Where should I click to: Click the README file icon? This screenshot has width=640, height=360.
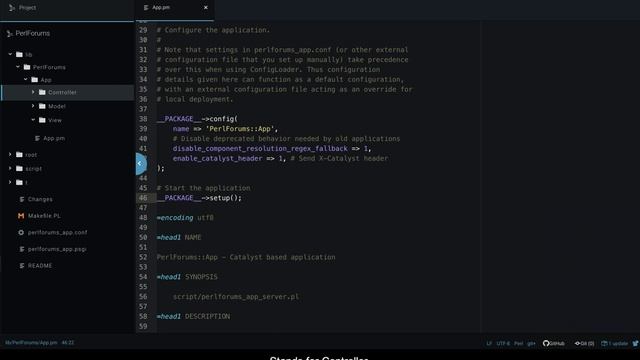point(22,266)
